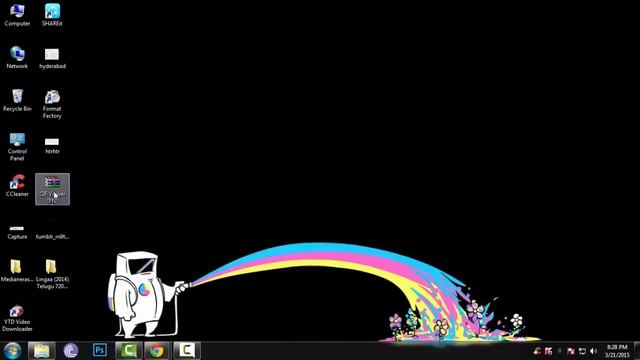Open the green Camtasia taskbar button
Screen dimensions: 640x360
pos(129,351)
